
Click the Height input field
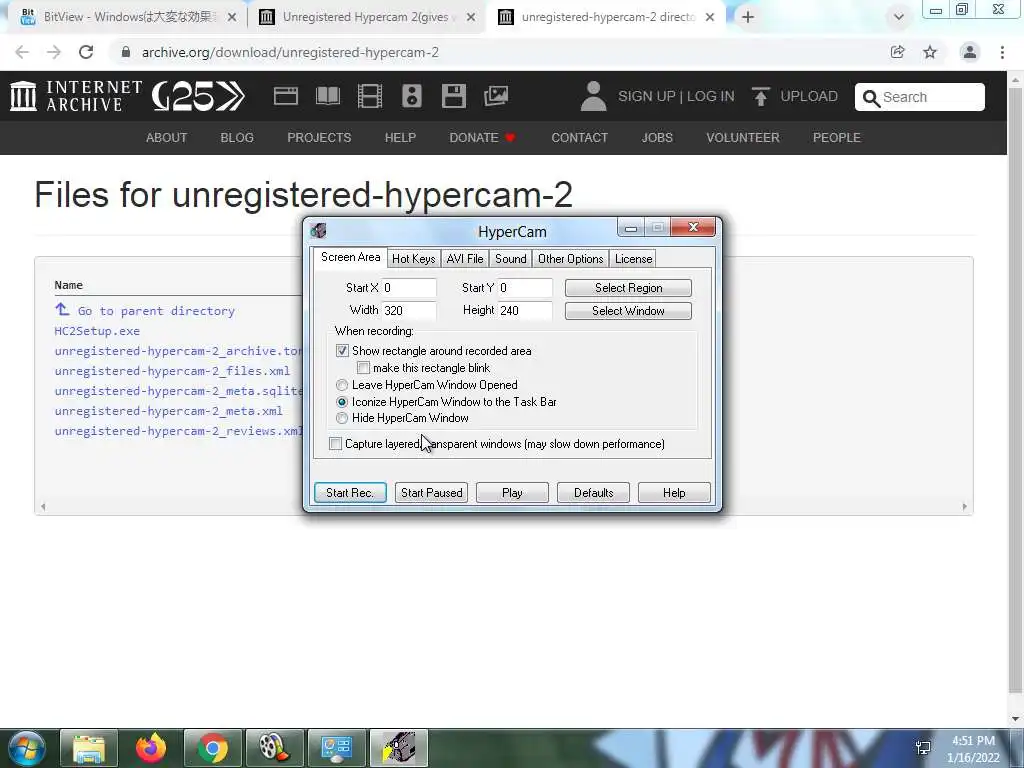[x=525, y=311]
